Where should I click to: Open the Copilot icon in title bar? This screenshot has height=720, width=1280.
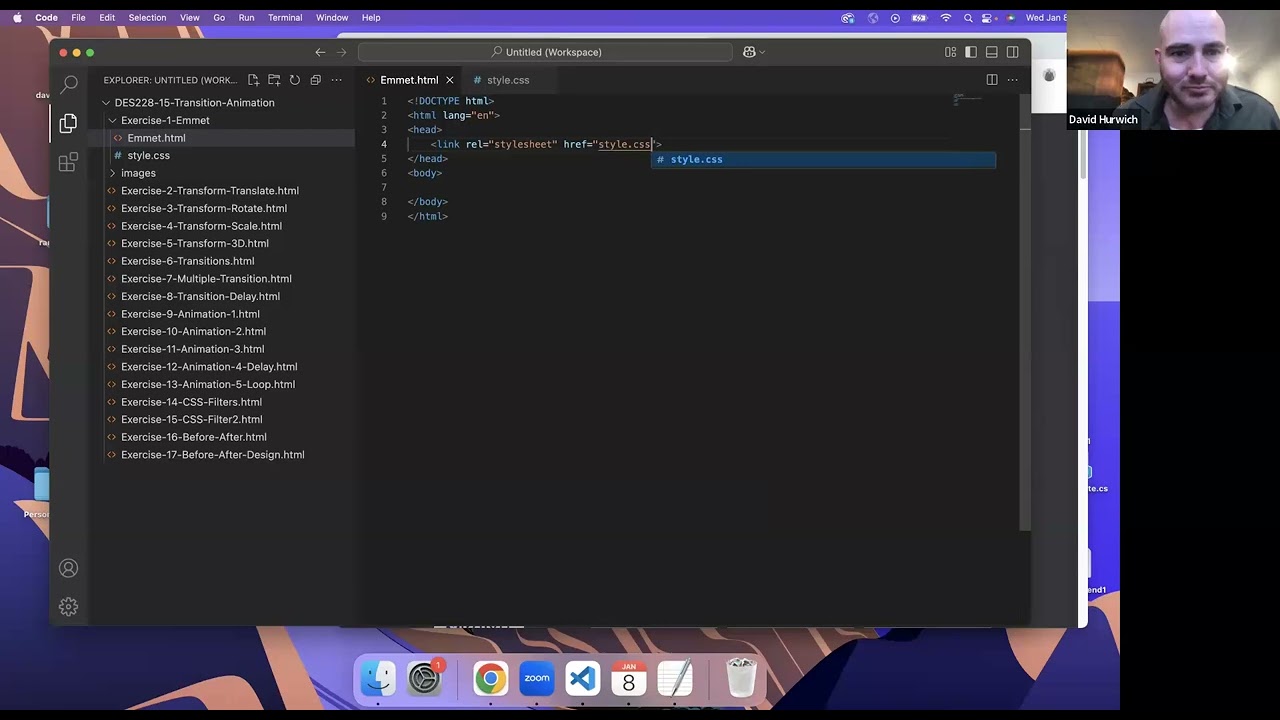[x=749, y=52]
